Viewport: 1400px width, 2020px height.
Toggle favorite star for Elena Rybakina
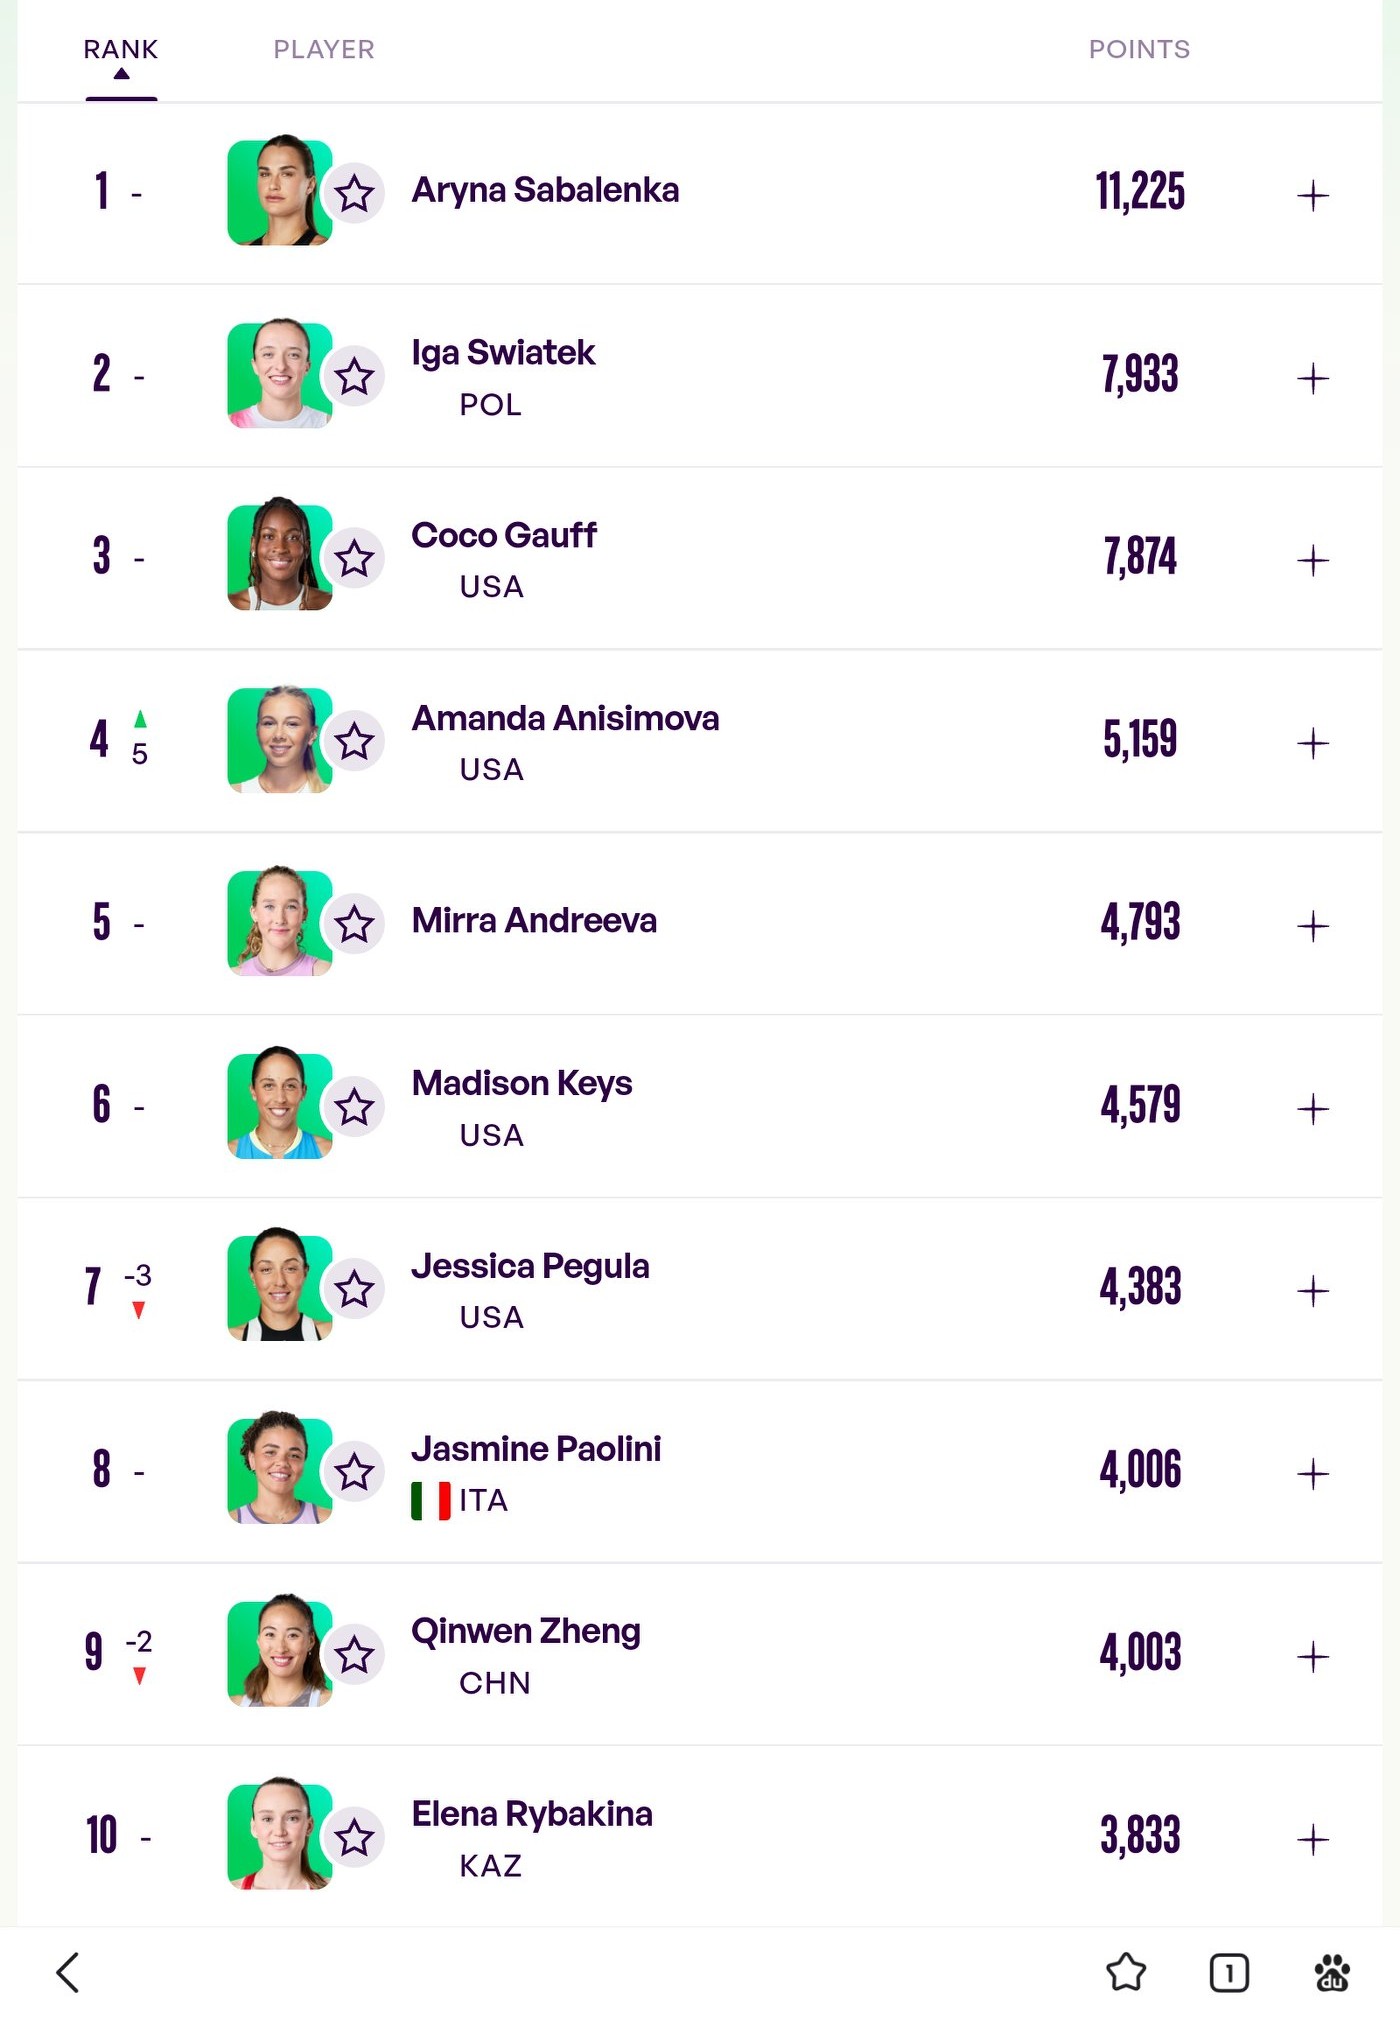354,1837
